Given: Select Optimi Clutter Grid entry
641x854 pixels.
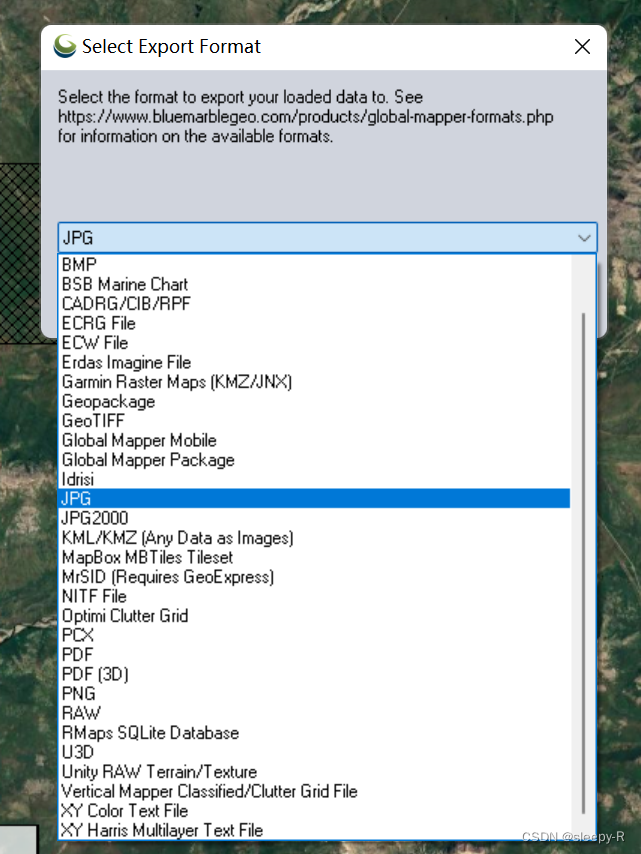Looking at the screenshot, I should pos(314,616).
